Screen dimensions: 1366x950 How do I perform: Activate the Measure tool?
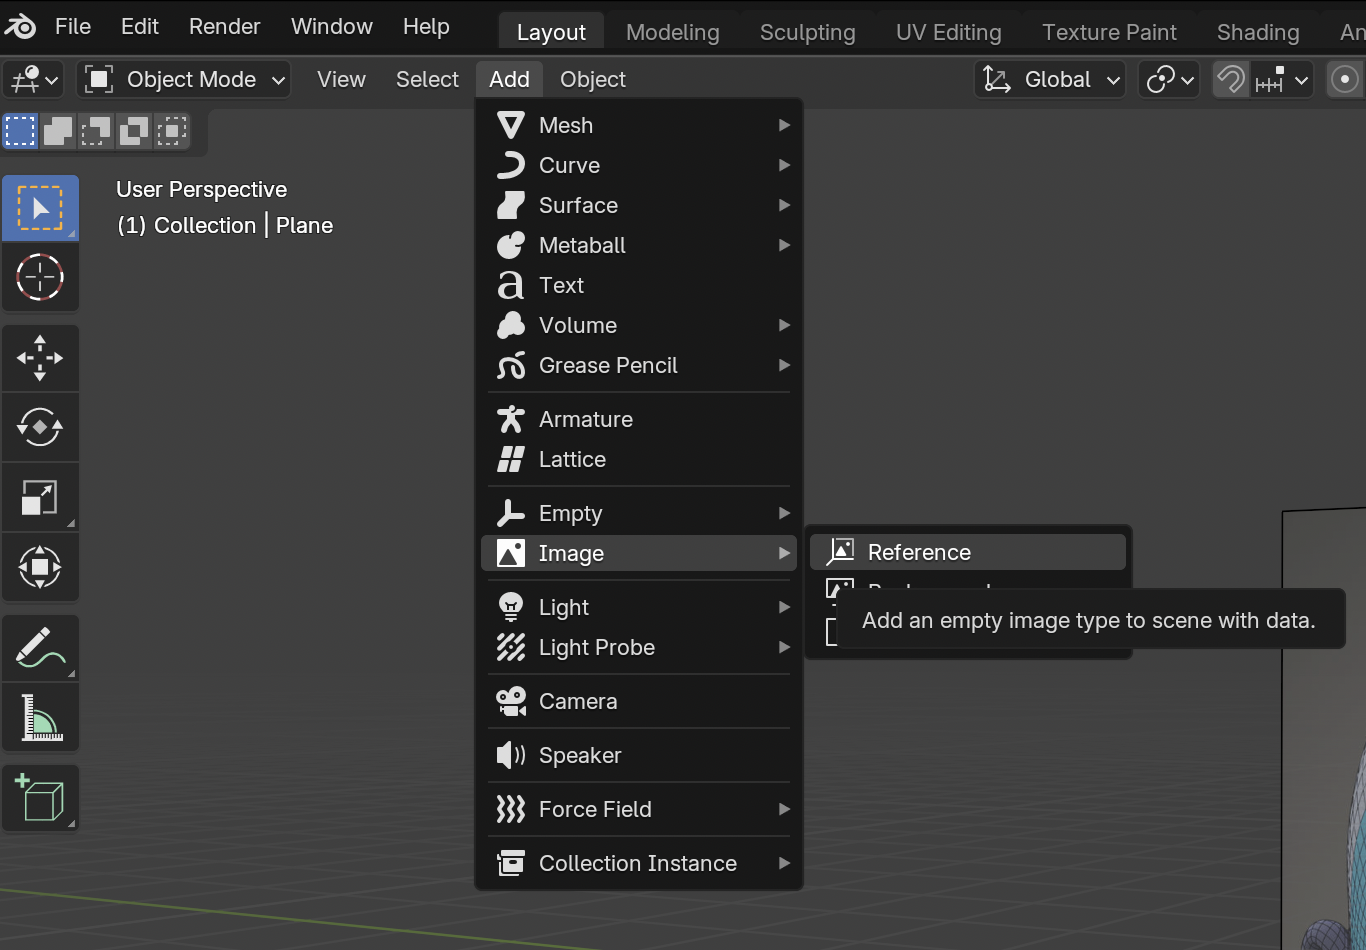(40, 718)
